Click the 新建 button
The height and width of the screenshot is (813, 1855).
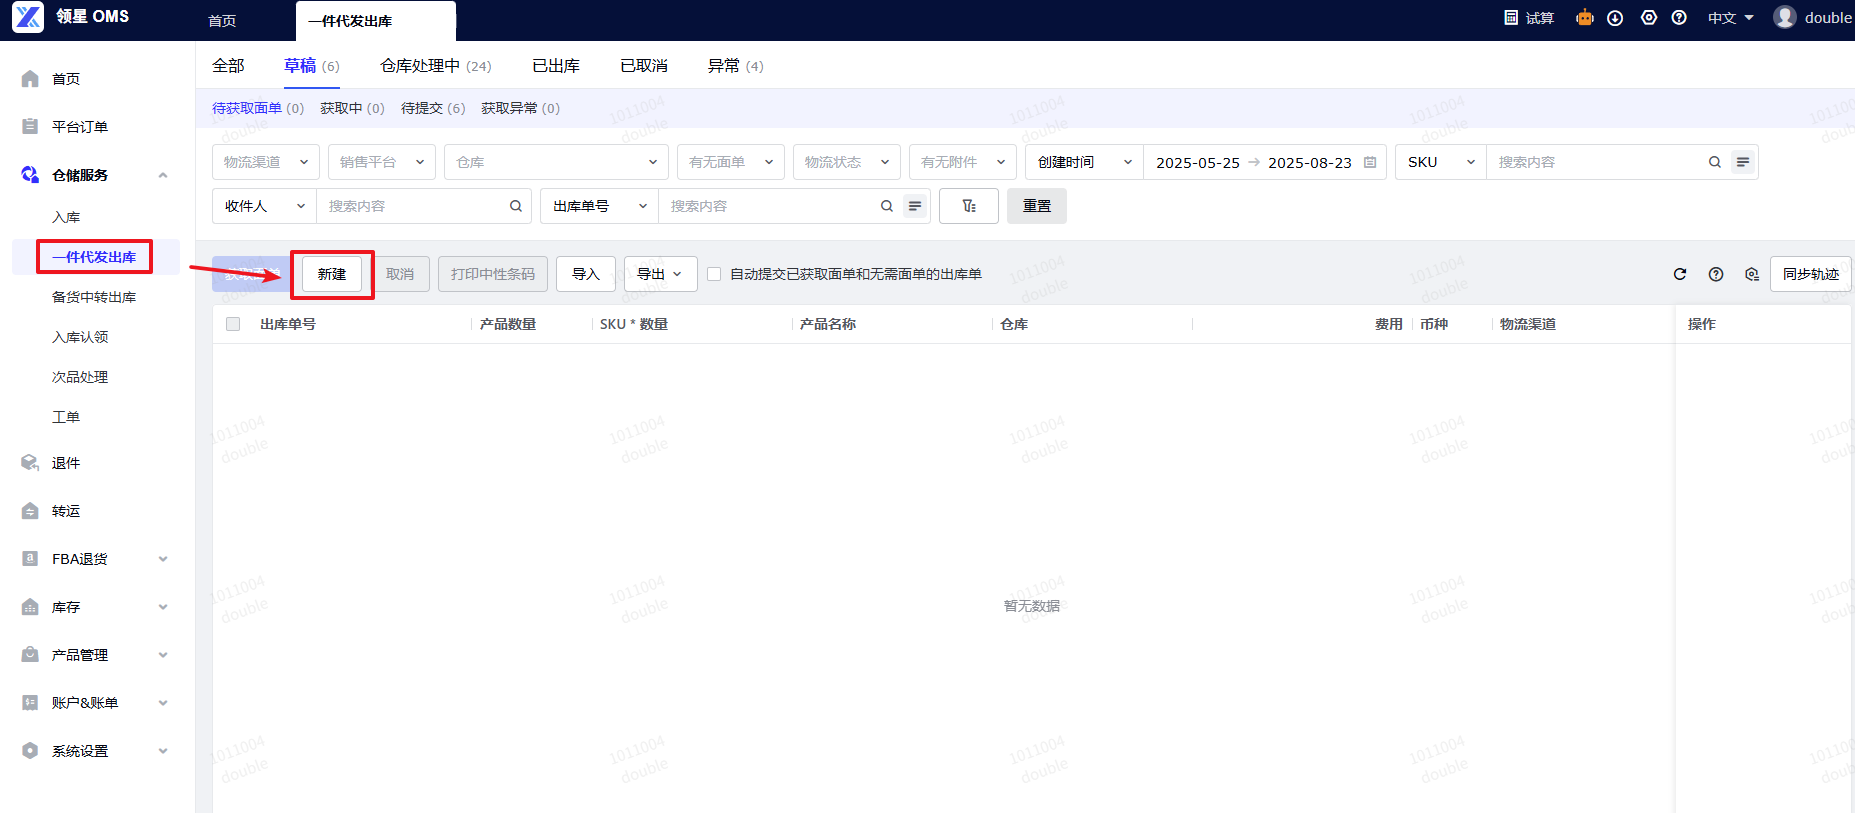pyautogui.click(x=332, y=274)
